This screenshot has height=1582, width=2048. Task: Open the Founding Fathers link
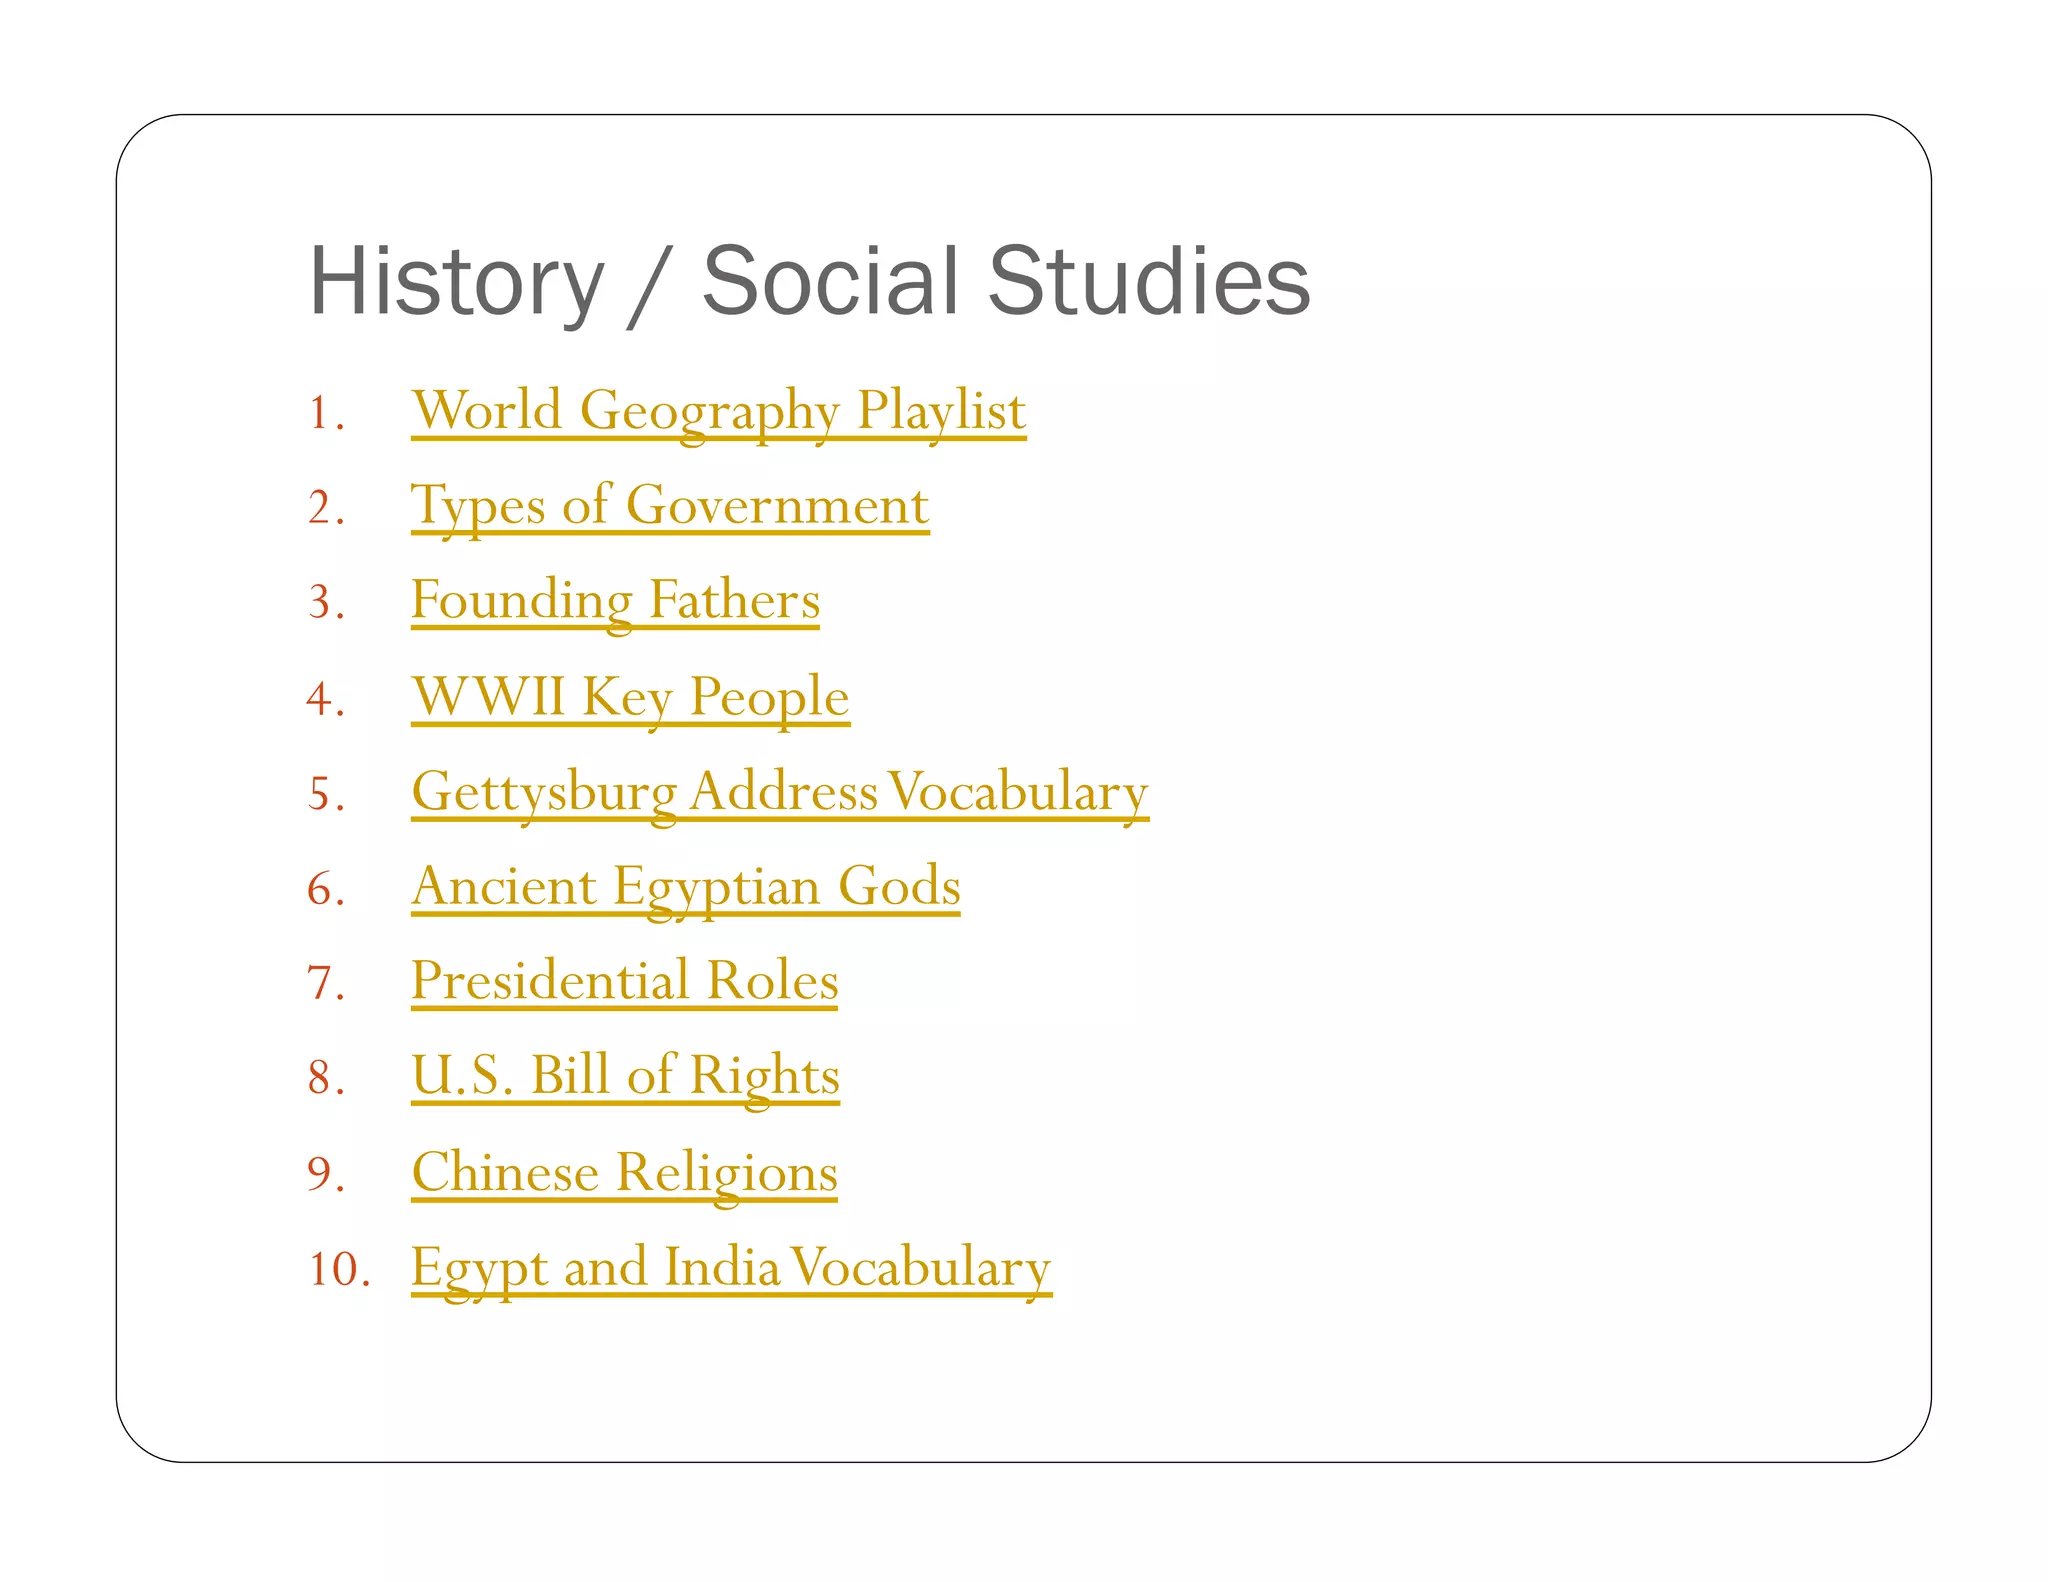point(615,601)
